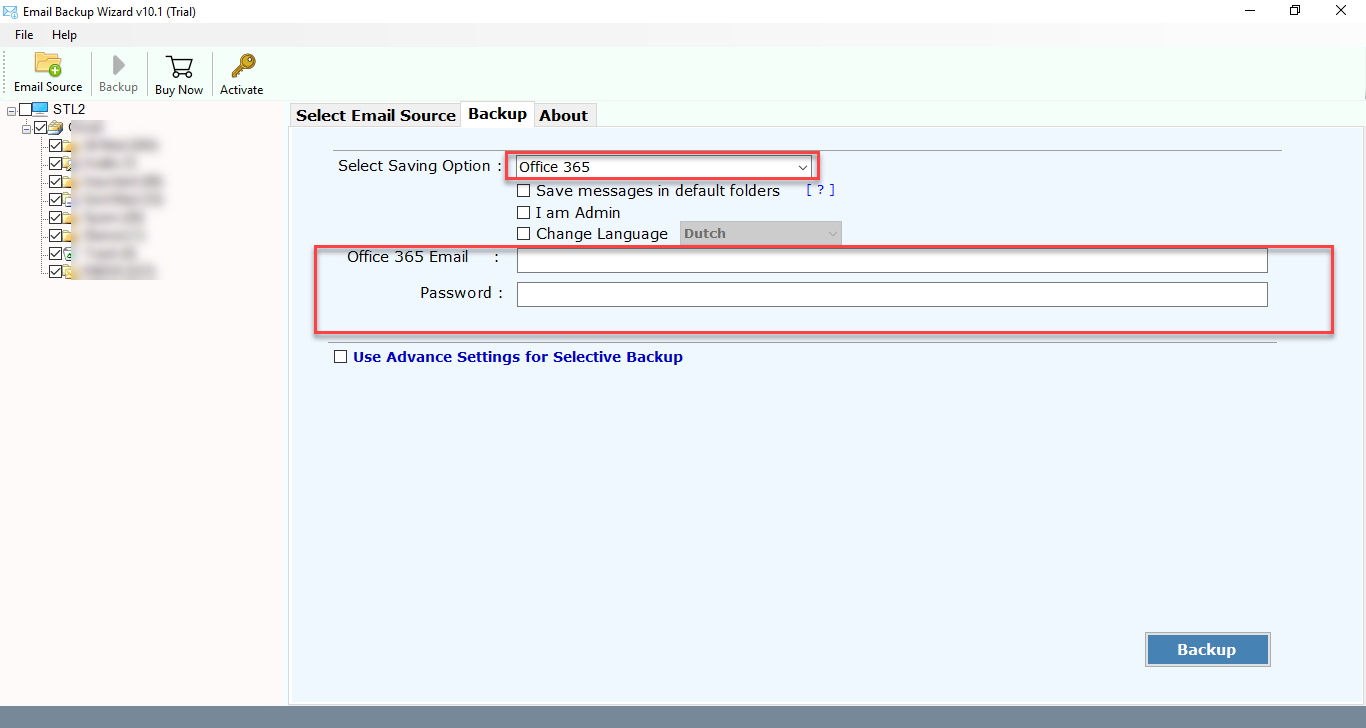Viewport: 1366px width, 728px height.
Task: Select the Backup tab
Action: click(497, 114)
